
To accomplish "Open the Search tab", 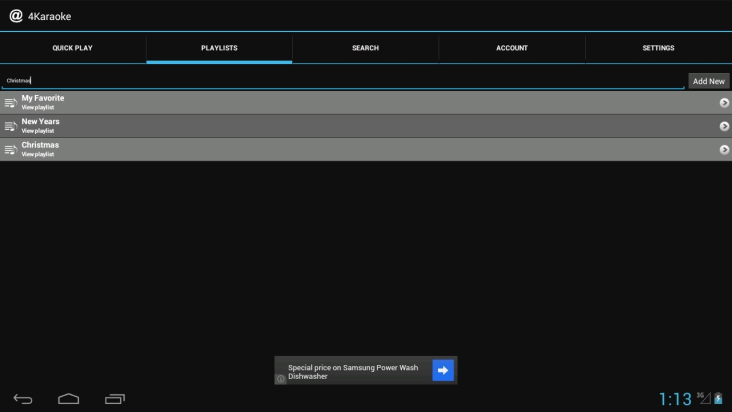I will click(x=365, y=48).
